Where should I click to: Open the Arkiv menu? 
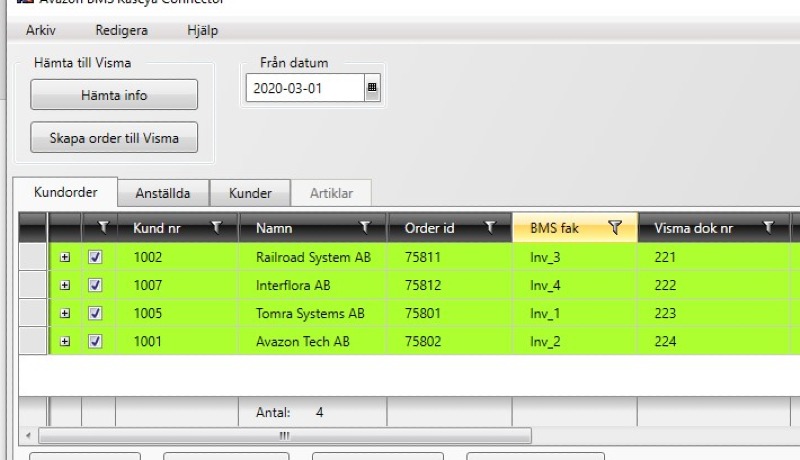pyautogui.click(x=41, y=31)
